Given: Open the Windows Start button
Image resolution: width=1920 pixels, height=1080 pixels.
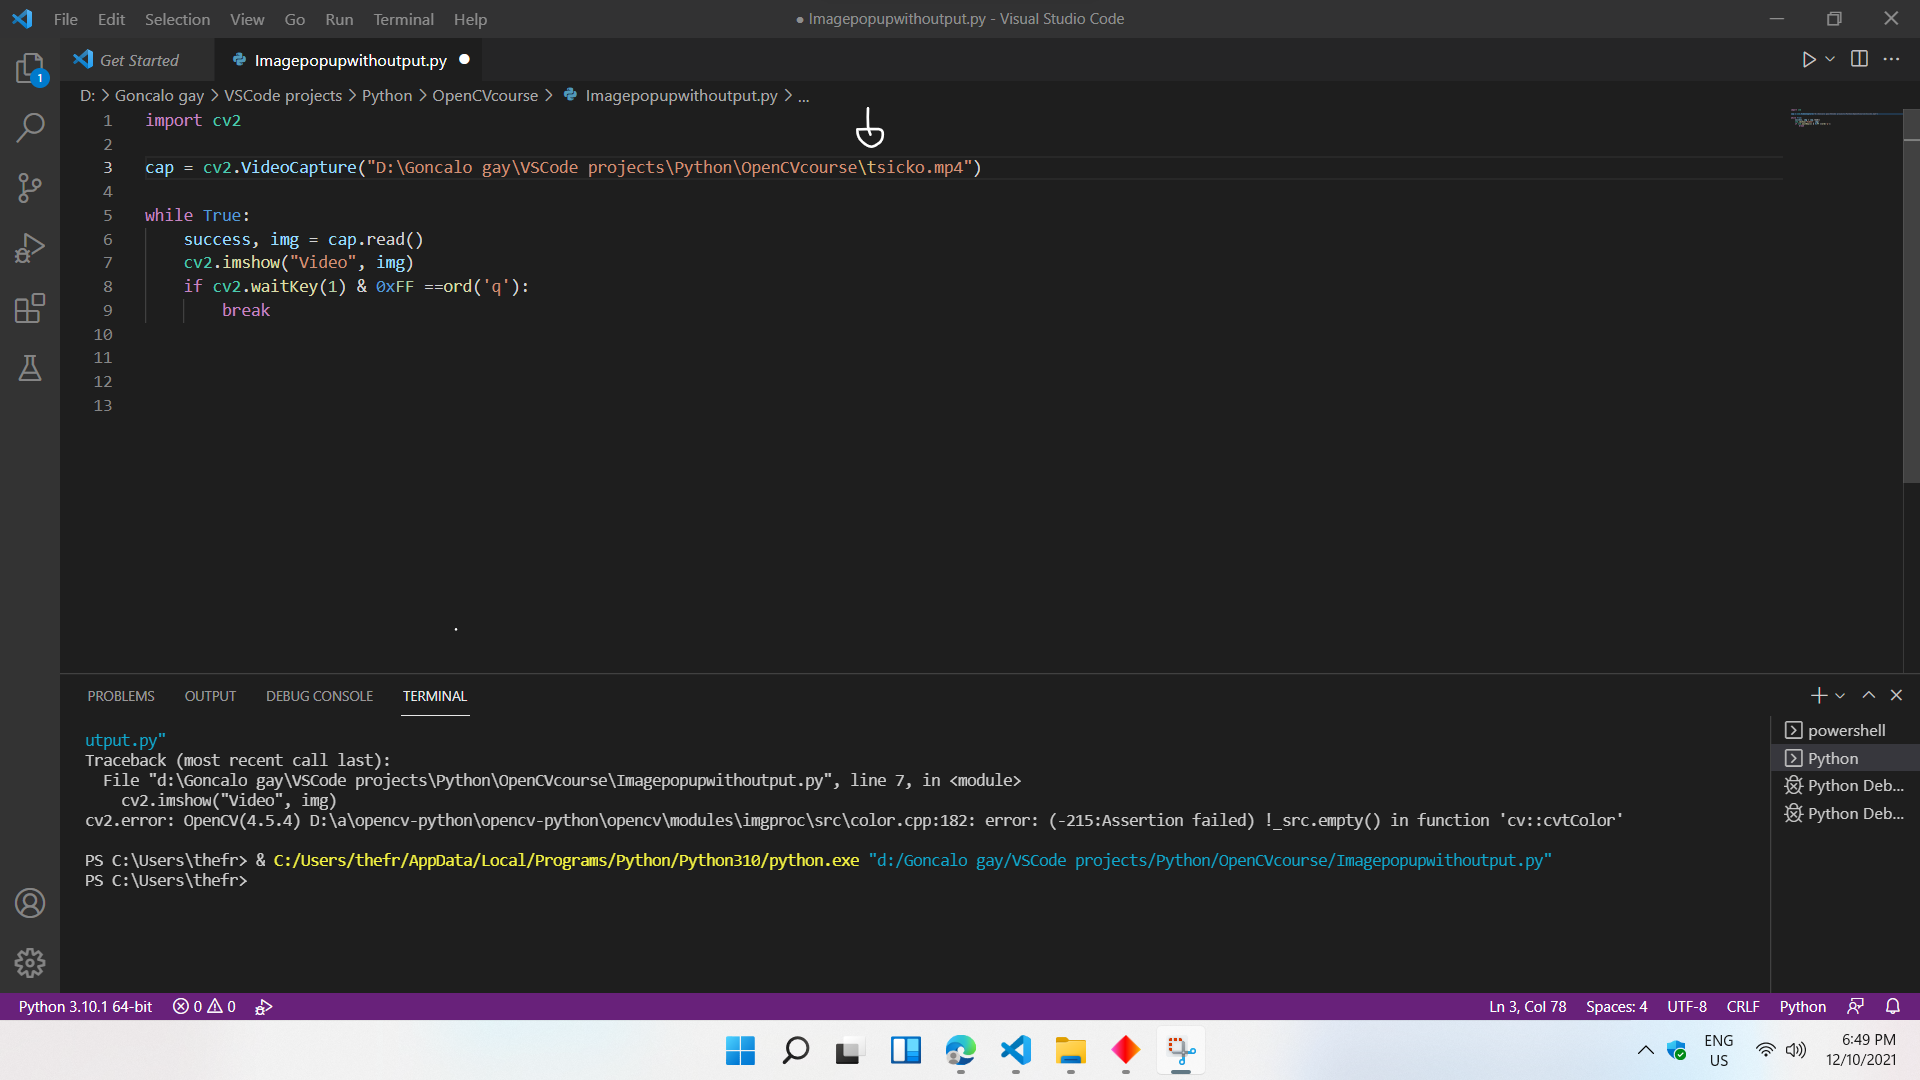Looking at the screenshot, I should 740,1050.
